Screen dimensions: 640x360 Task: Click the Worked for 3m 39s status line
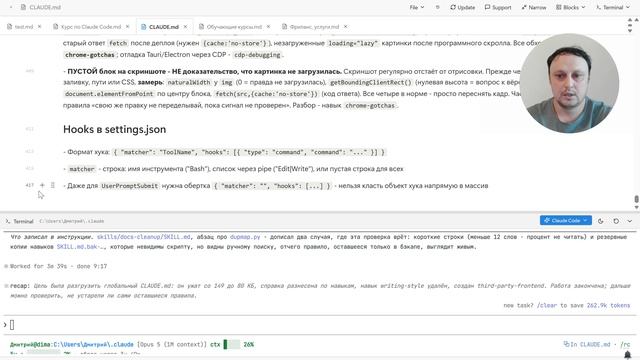58,266
